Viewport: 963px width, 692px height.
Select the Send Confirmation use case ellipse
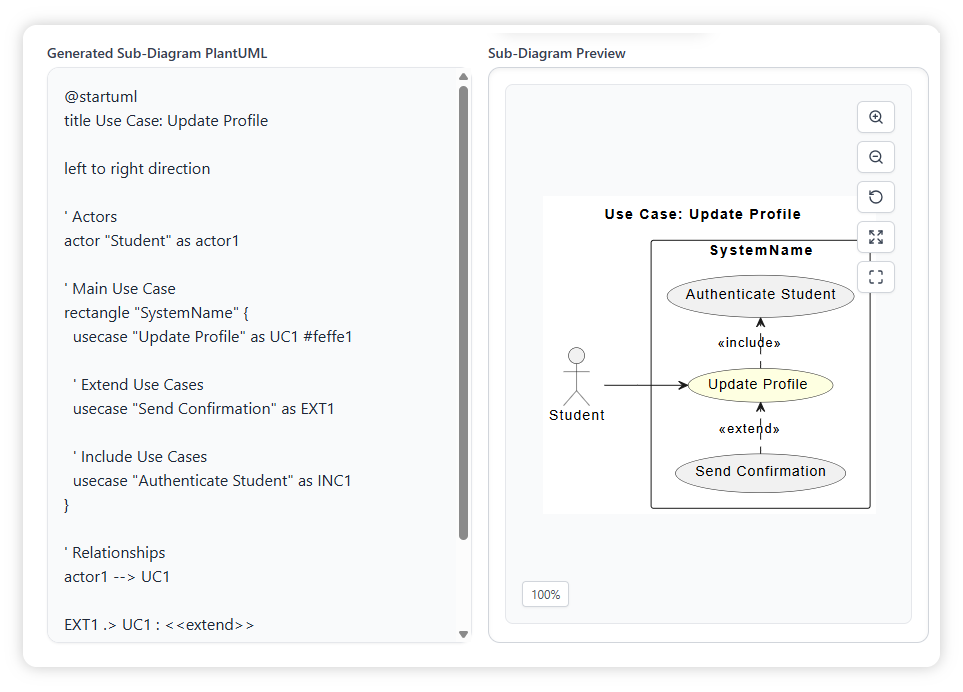coord(760,472)
